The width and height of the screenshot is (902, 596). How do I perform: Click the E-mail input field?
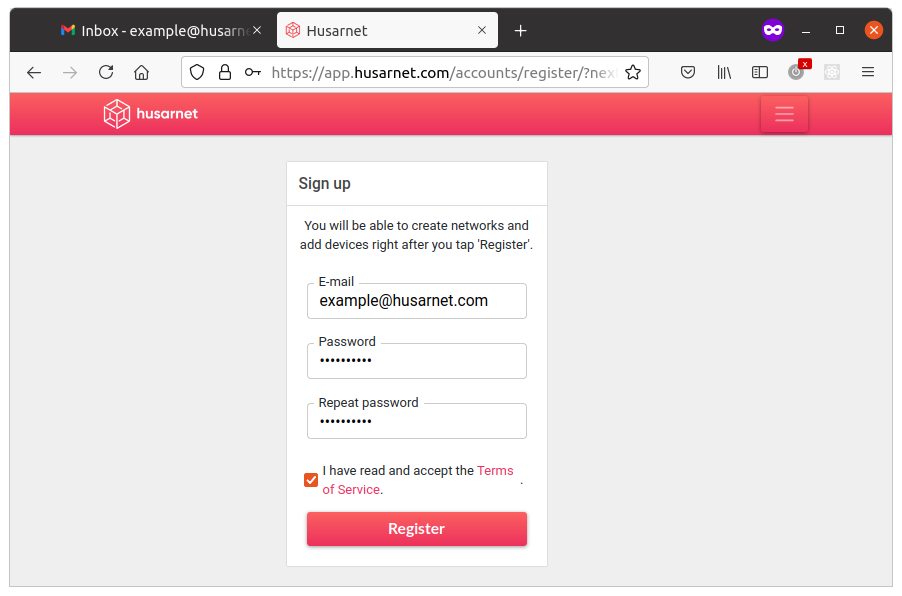(x=416, y=300)
